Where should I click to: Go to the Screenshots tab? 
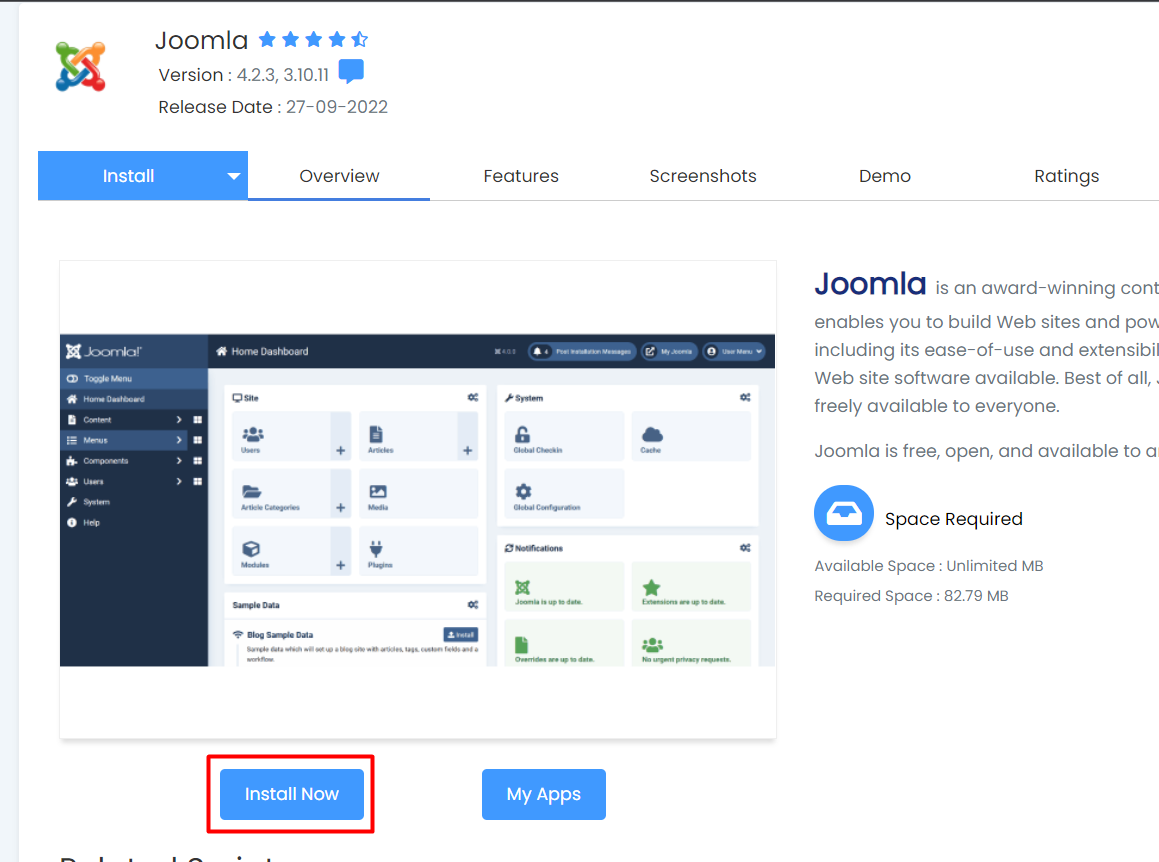(x=703, y=176)
